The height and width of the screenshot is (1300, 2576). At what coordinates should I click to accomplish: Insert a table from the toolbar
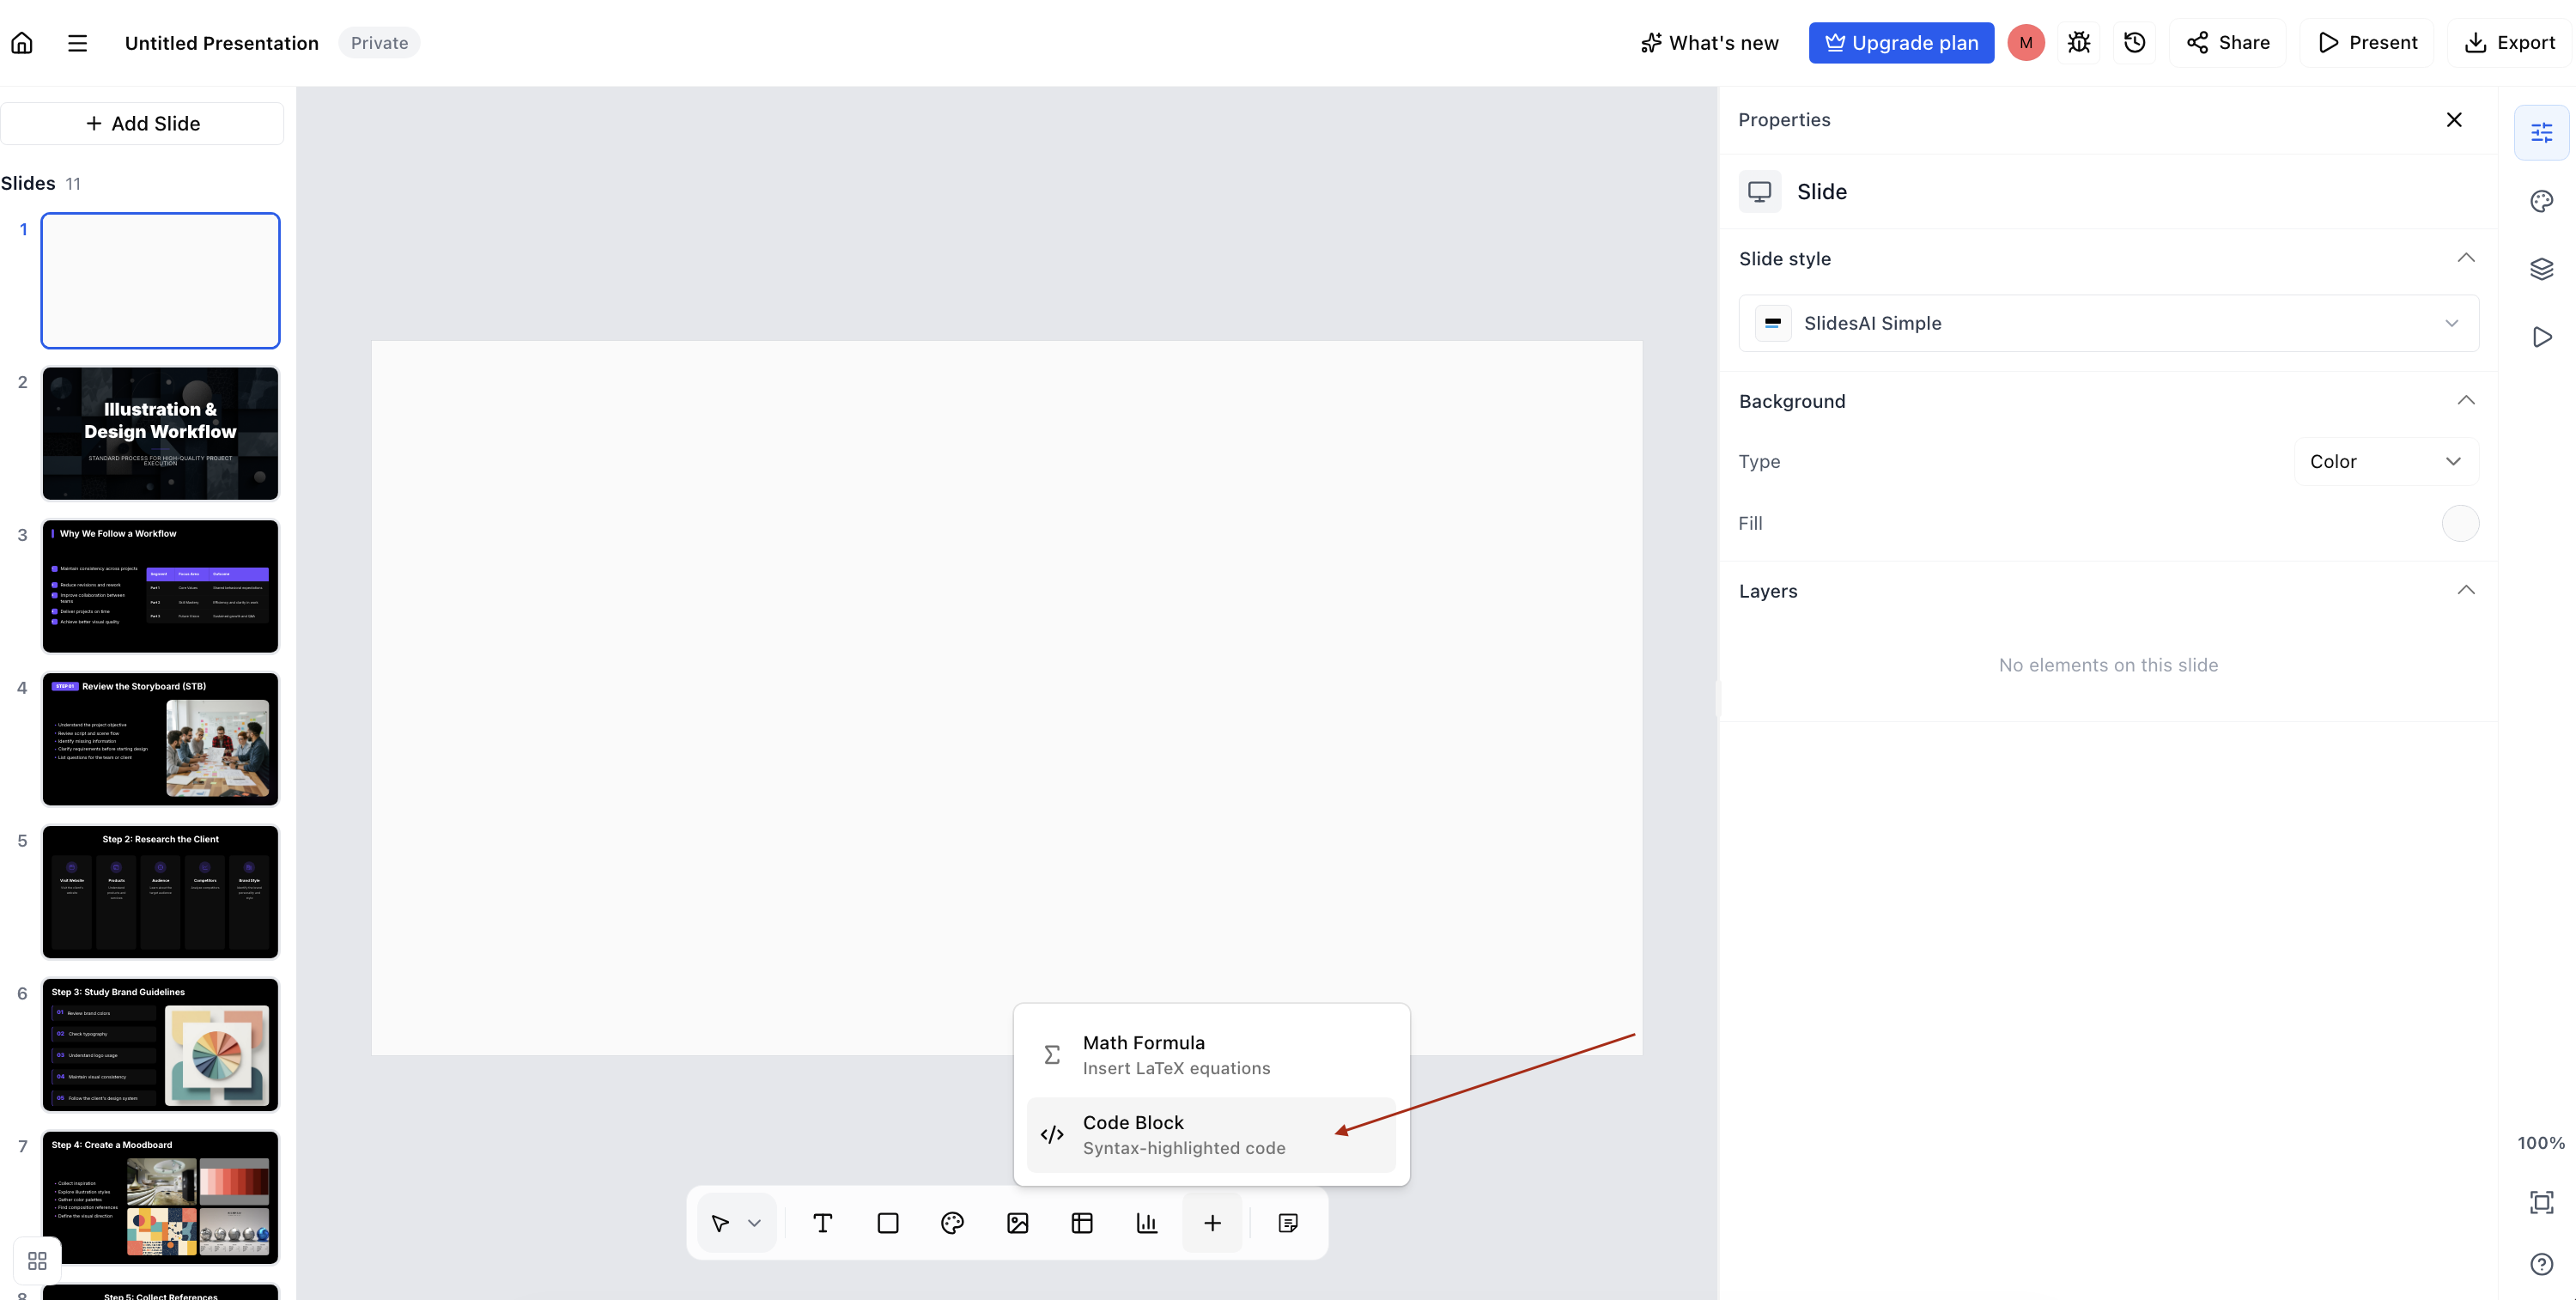(1082, 1223)
